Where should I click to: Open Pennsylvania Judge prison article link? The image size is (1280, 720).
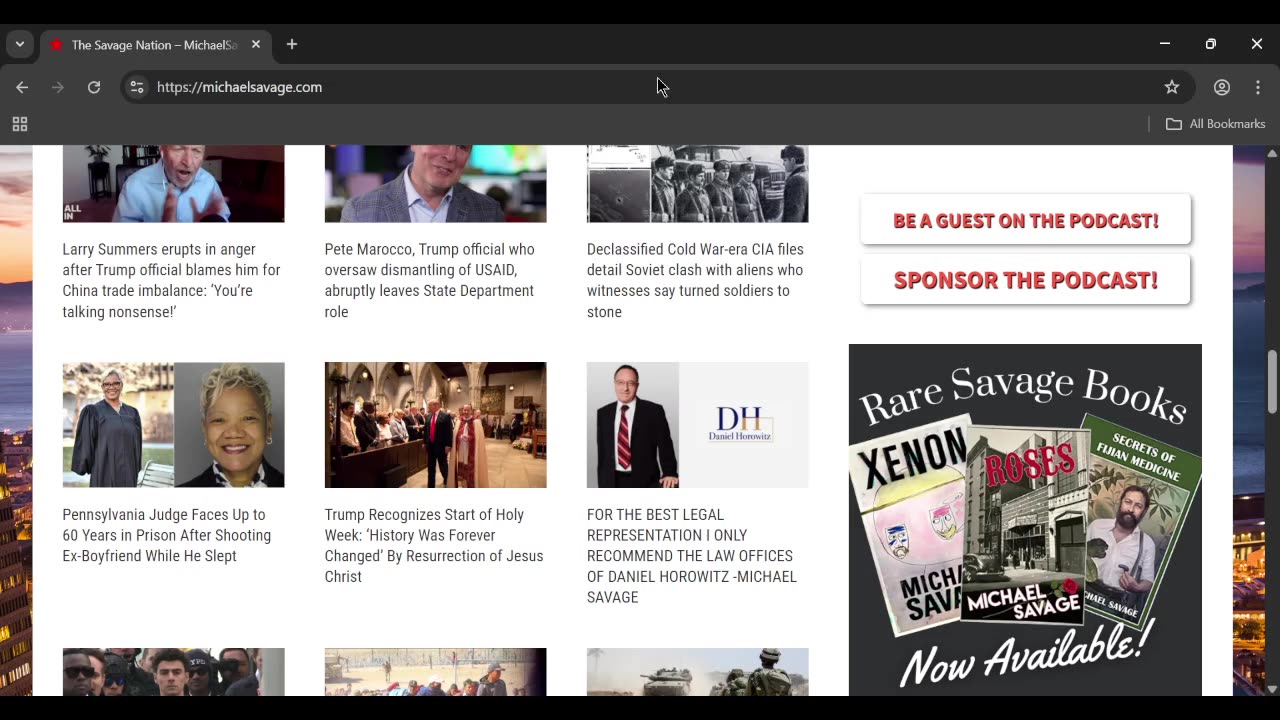[167, 535]
